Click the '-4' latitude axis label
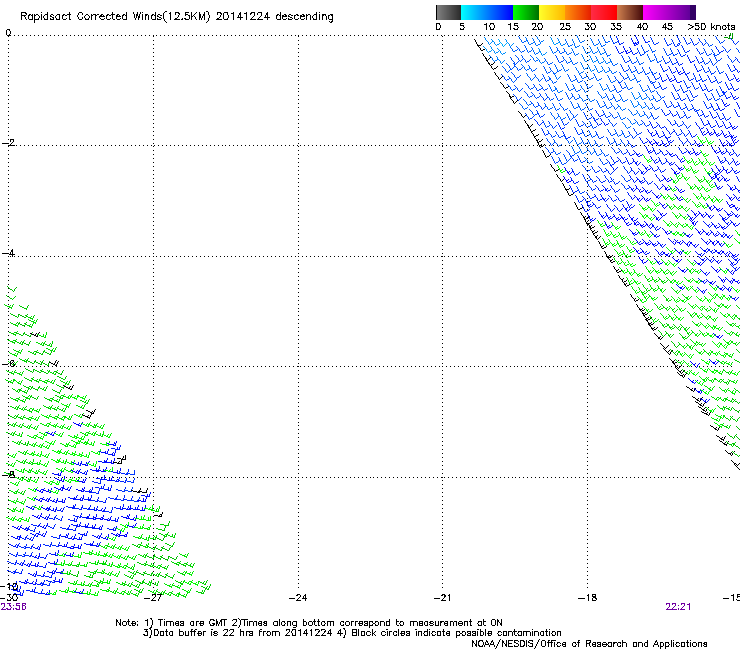Screen dimensions: 740x650 [x=8, y=253]
